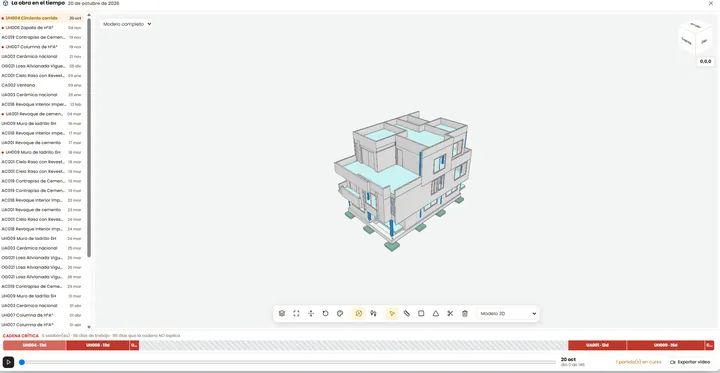This screenshot has height=373, width=720.
Task: Select UA003 Cerámica nacional row dated 01 abr
Action: click(42, 305)
